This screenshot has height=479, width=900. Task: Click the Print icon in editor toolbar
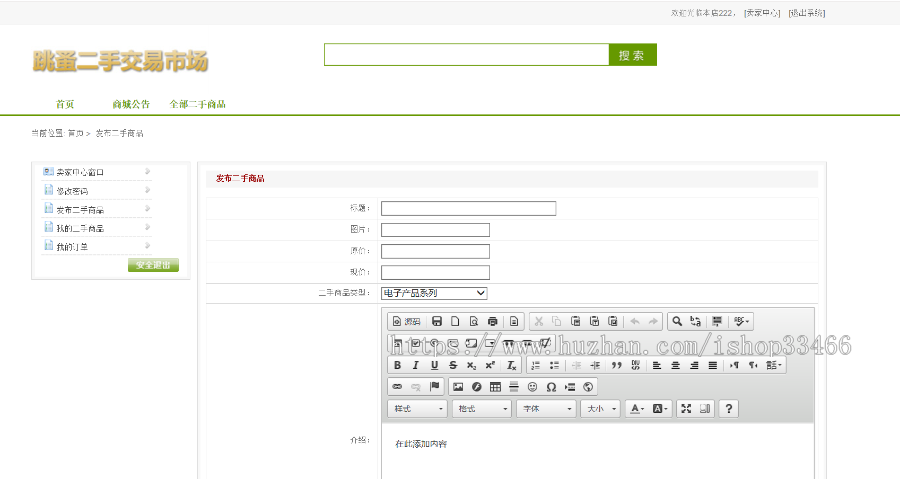pos(492,321)
